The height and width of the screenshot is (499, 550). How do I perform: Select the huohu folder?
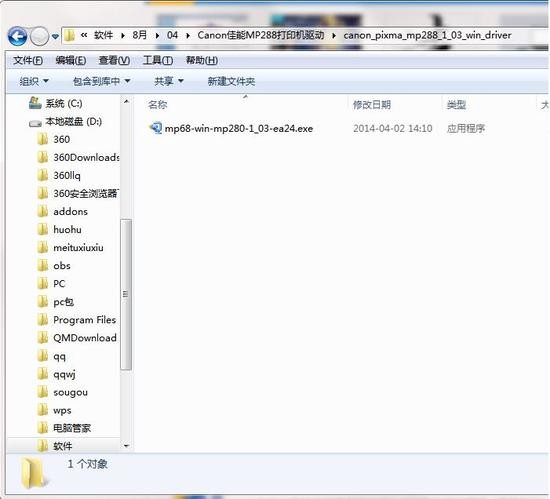pyautogui.click(x=67, y=229)
